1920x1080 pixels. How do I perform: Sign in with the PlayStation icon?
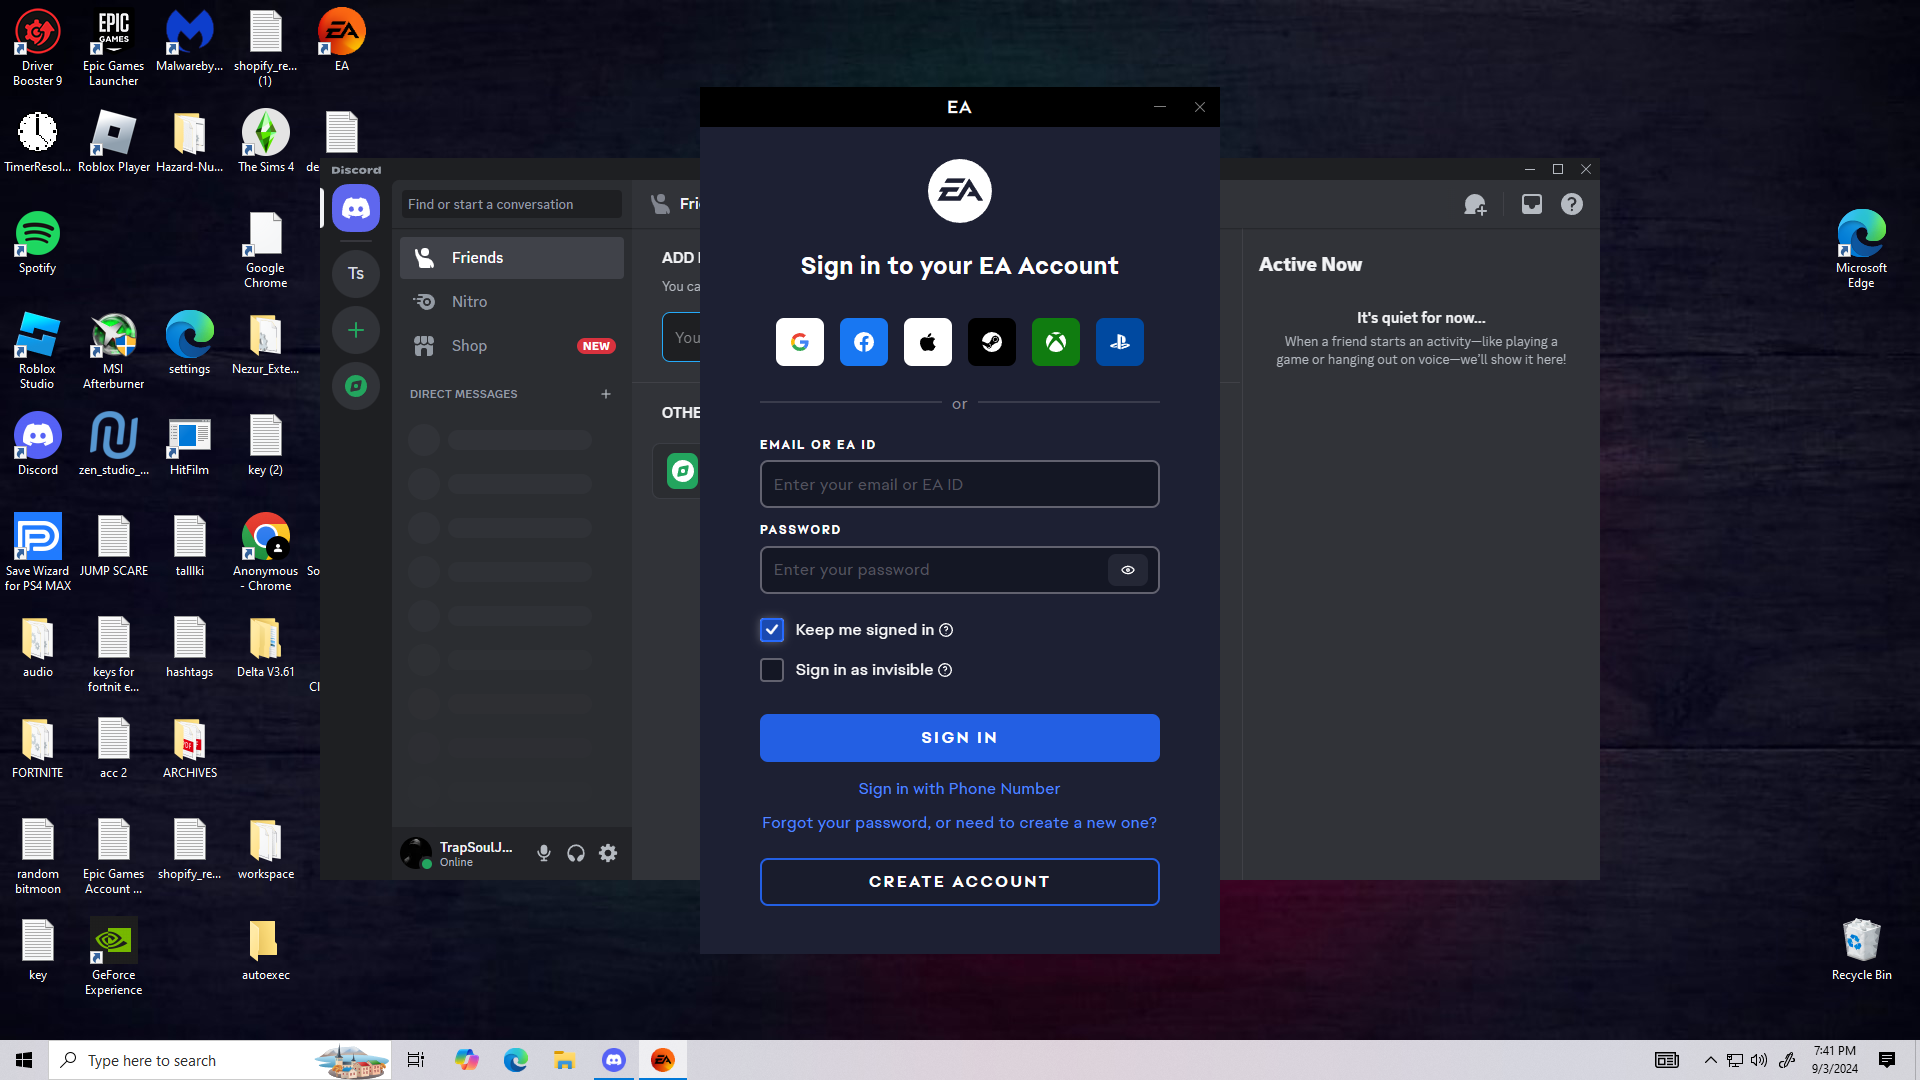[1119, 342]
